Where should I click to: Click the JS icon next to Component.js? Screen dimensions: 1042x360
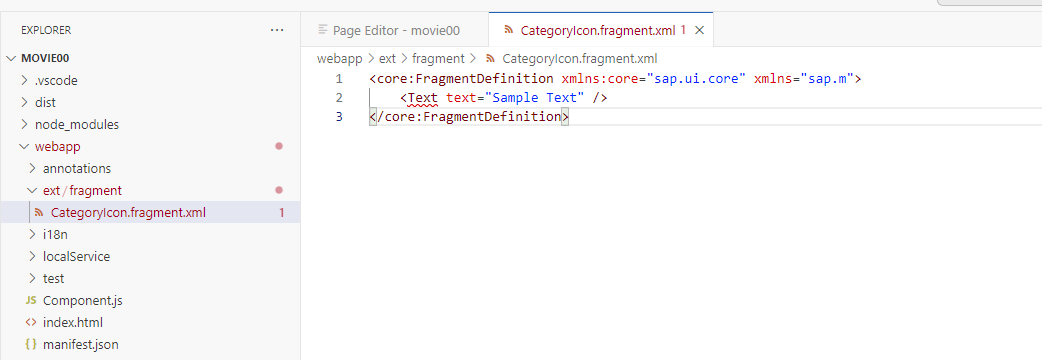(x=31, y=300)
